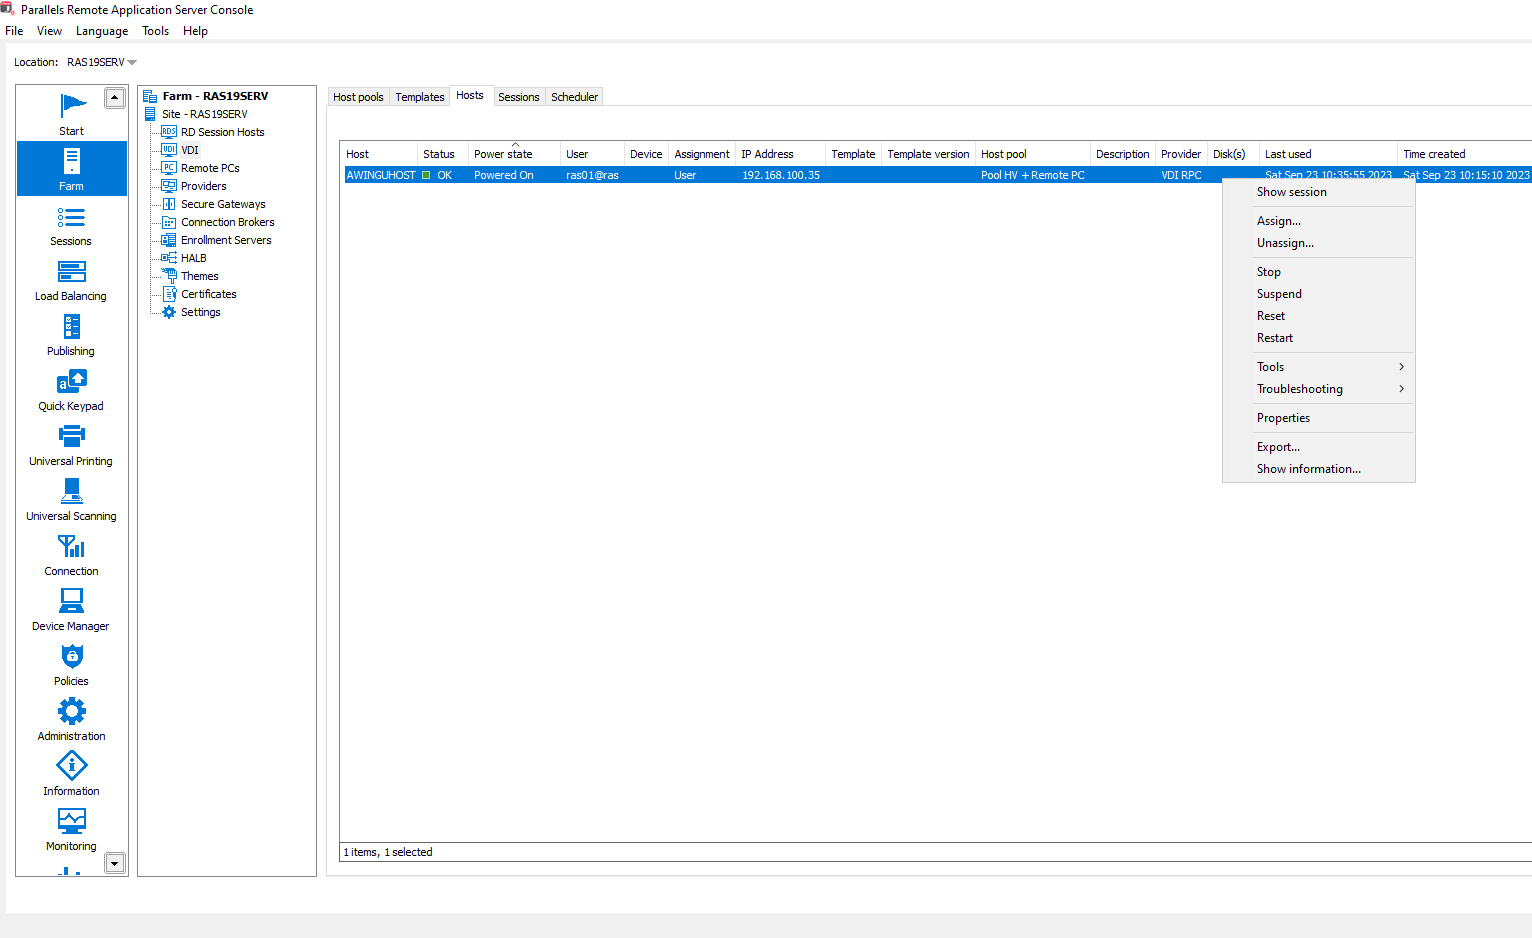Select Themes tree node
The width and height of the screenshot is (1532, 938).
[199, 276]
